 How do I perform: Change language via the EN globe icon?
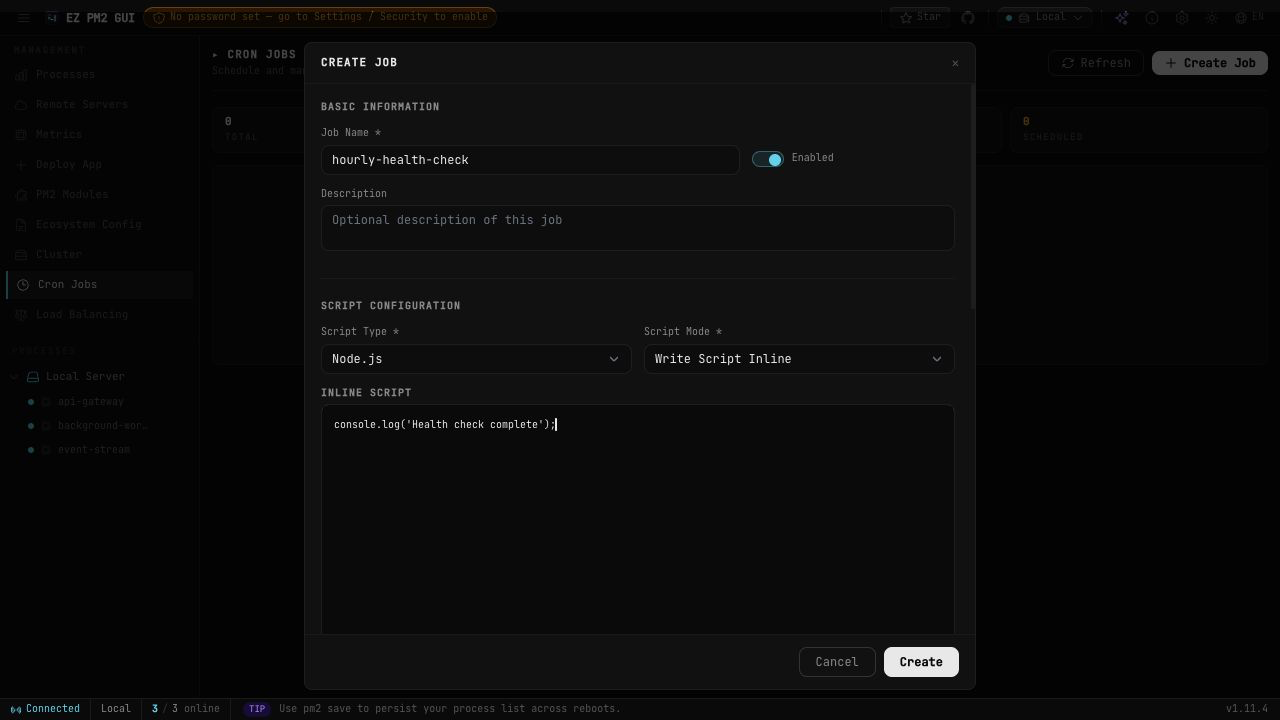(x=1250, y=17)
